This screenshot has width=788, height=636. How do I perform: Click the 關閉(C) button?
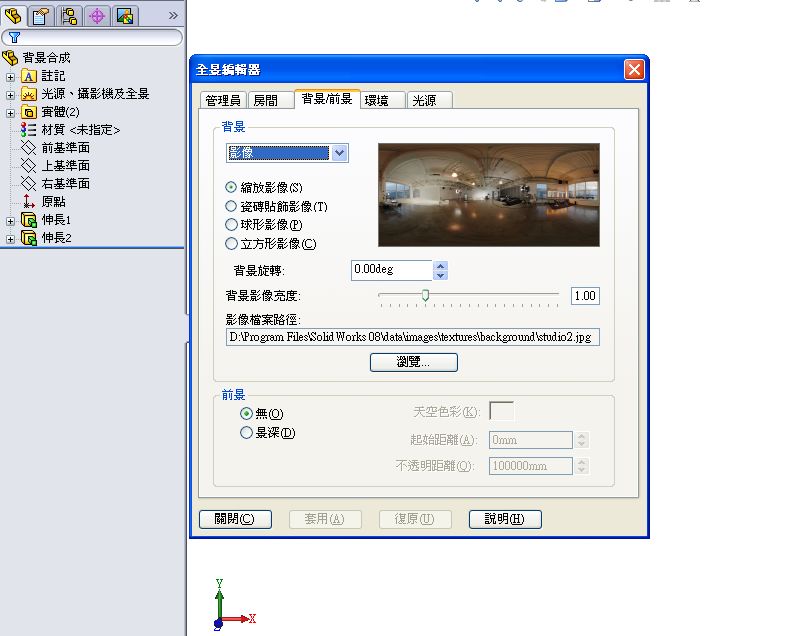coord(235,519)
